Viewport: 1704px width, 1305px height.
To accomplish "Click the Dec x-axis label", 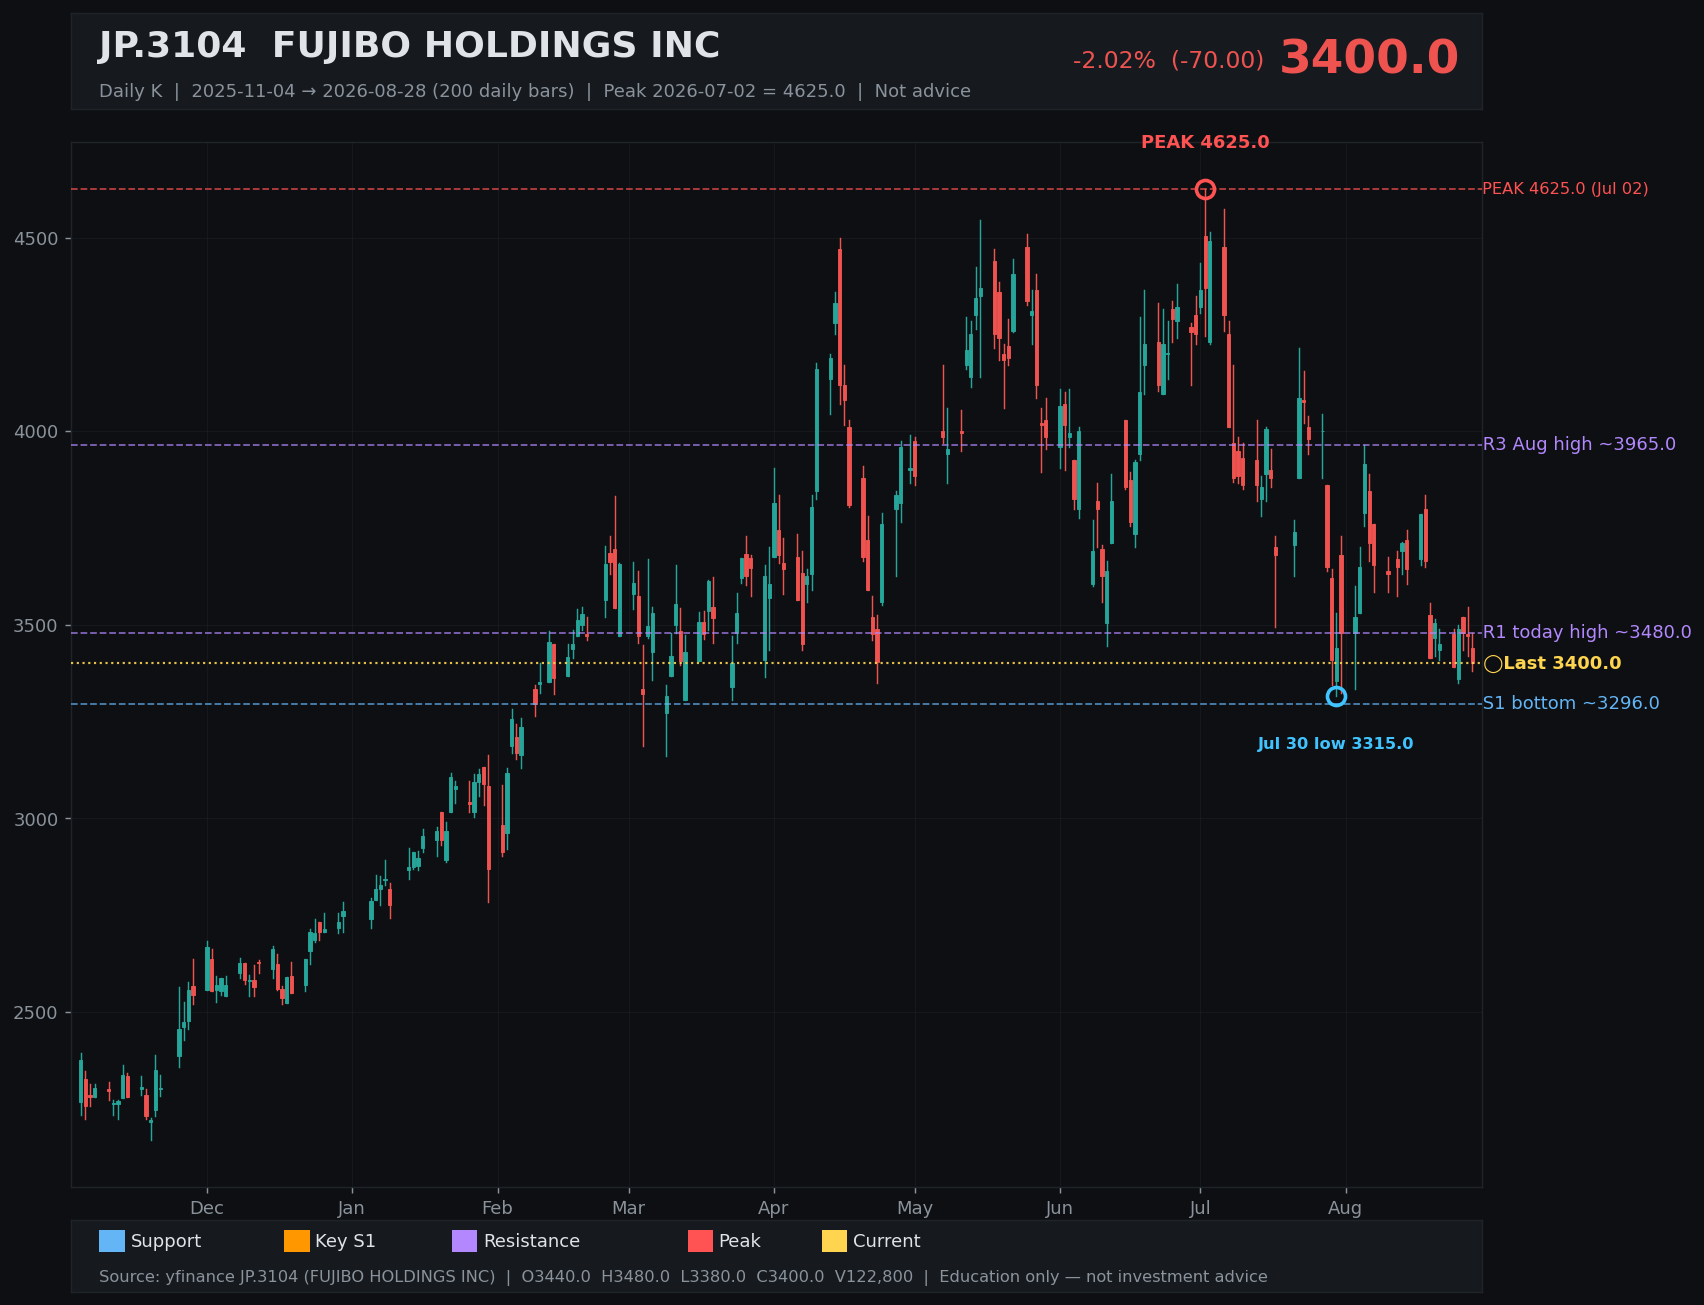I will point(207,1208).
